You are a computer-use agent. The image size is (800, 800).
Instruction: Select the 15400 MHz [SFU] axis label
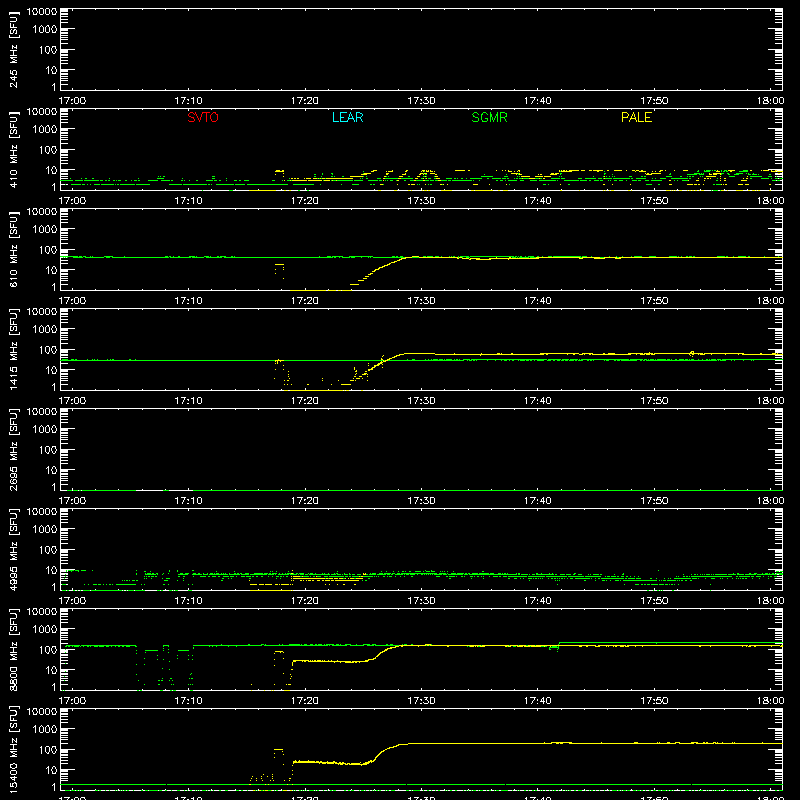click(14, 749)
